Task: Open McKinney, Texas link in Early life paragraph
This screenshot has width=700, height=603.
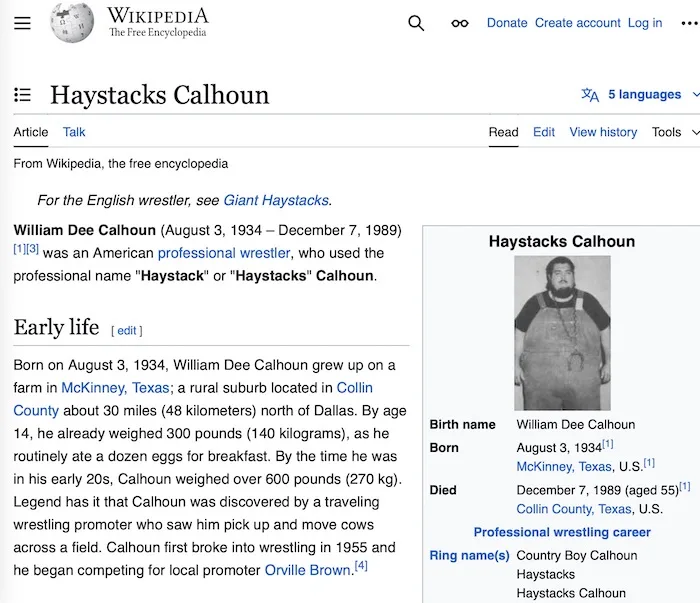Action: [x=115, y=387]
